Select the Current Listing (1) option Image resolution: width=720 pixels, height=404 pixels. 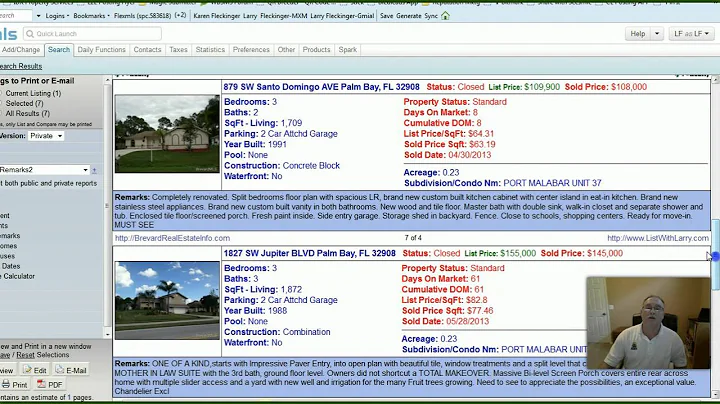tap(31, 93)
